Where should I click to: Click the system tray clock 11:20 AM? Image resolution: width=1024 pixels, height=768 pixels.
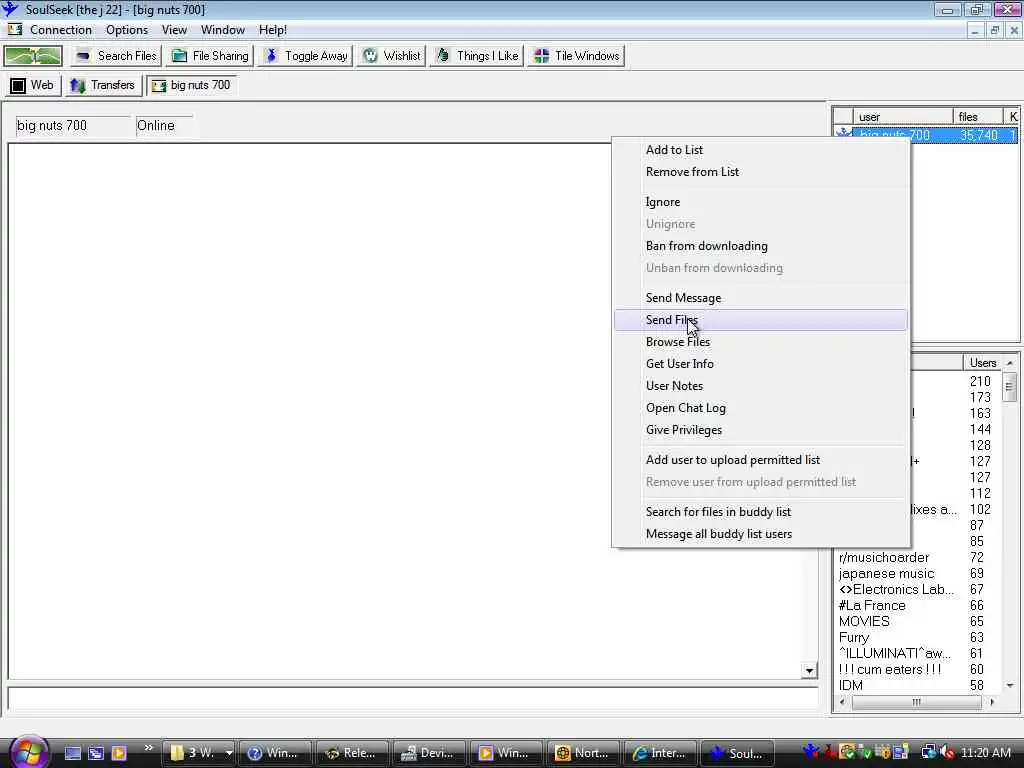pos(986,753)
